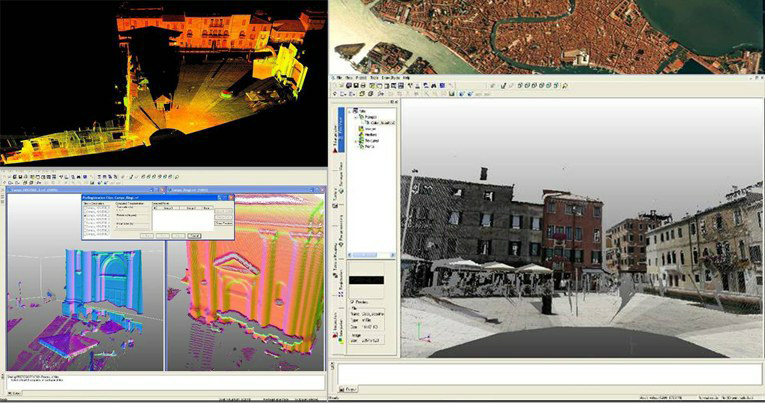Open the Help menu in the right window
The width and height of the screenshot is (765, 403).
point(406,78)
